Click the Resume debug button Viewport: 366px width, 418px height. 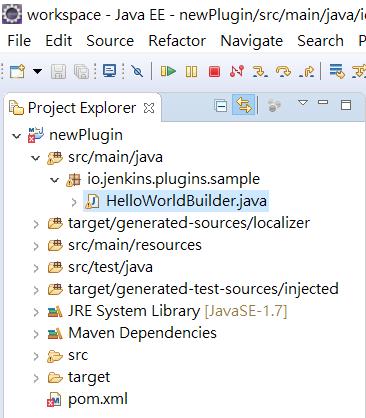pyautogui.click(x=168, y=71)
